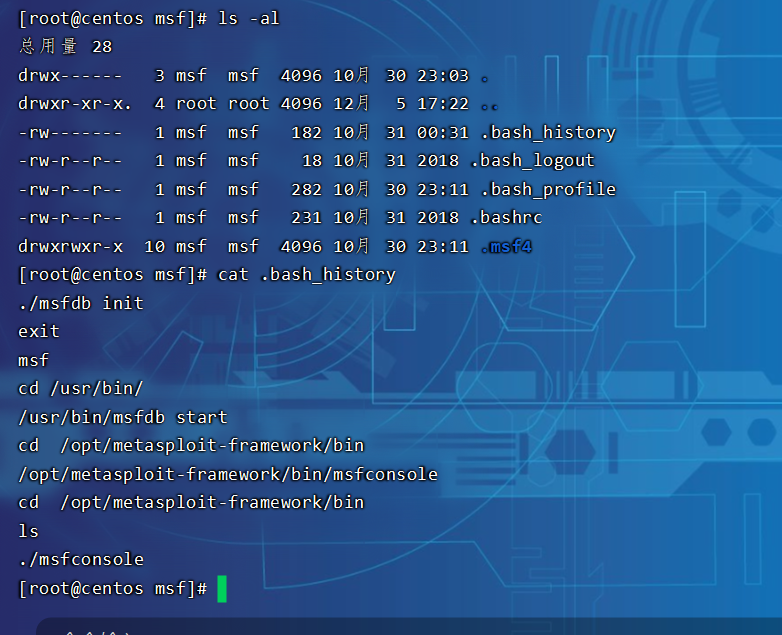Click the 'drwxr-xr-x.' permission string

(75, 104)
